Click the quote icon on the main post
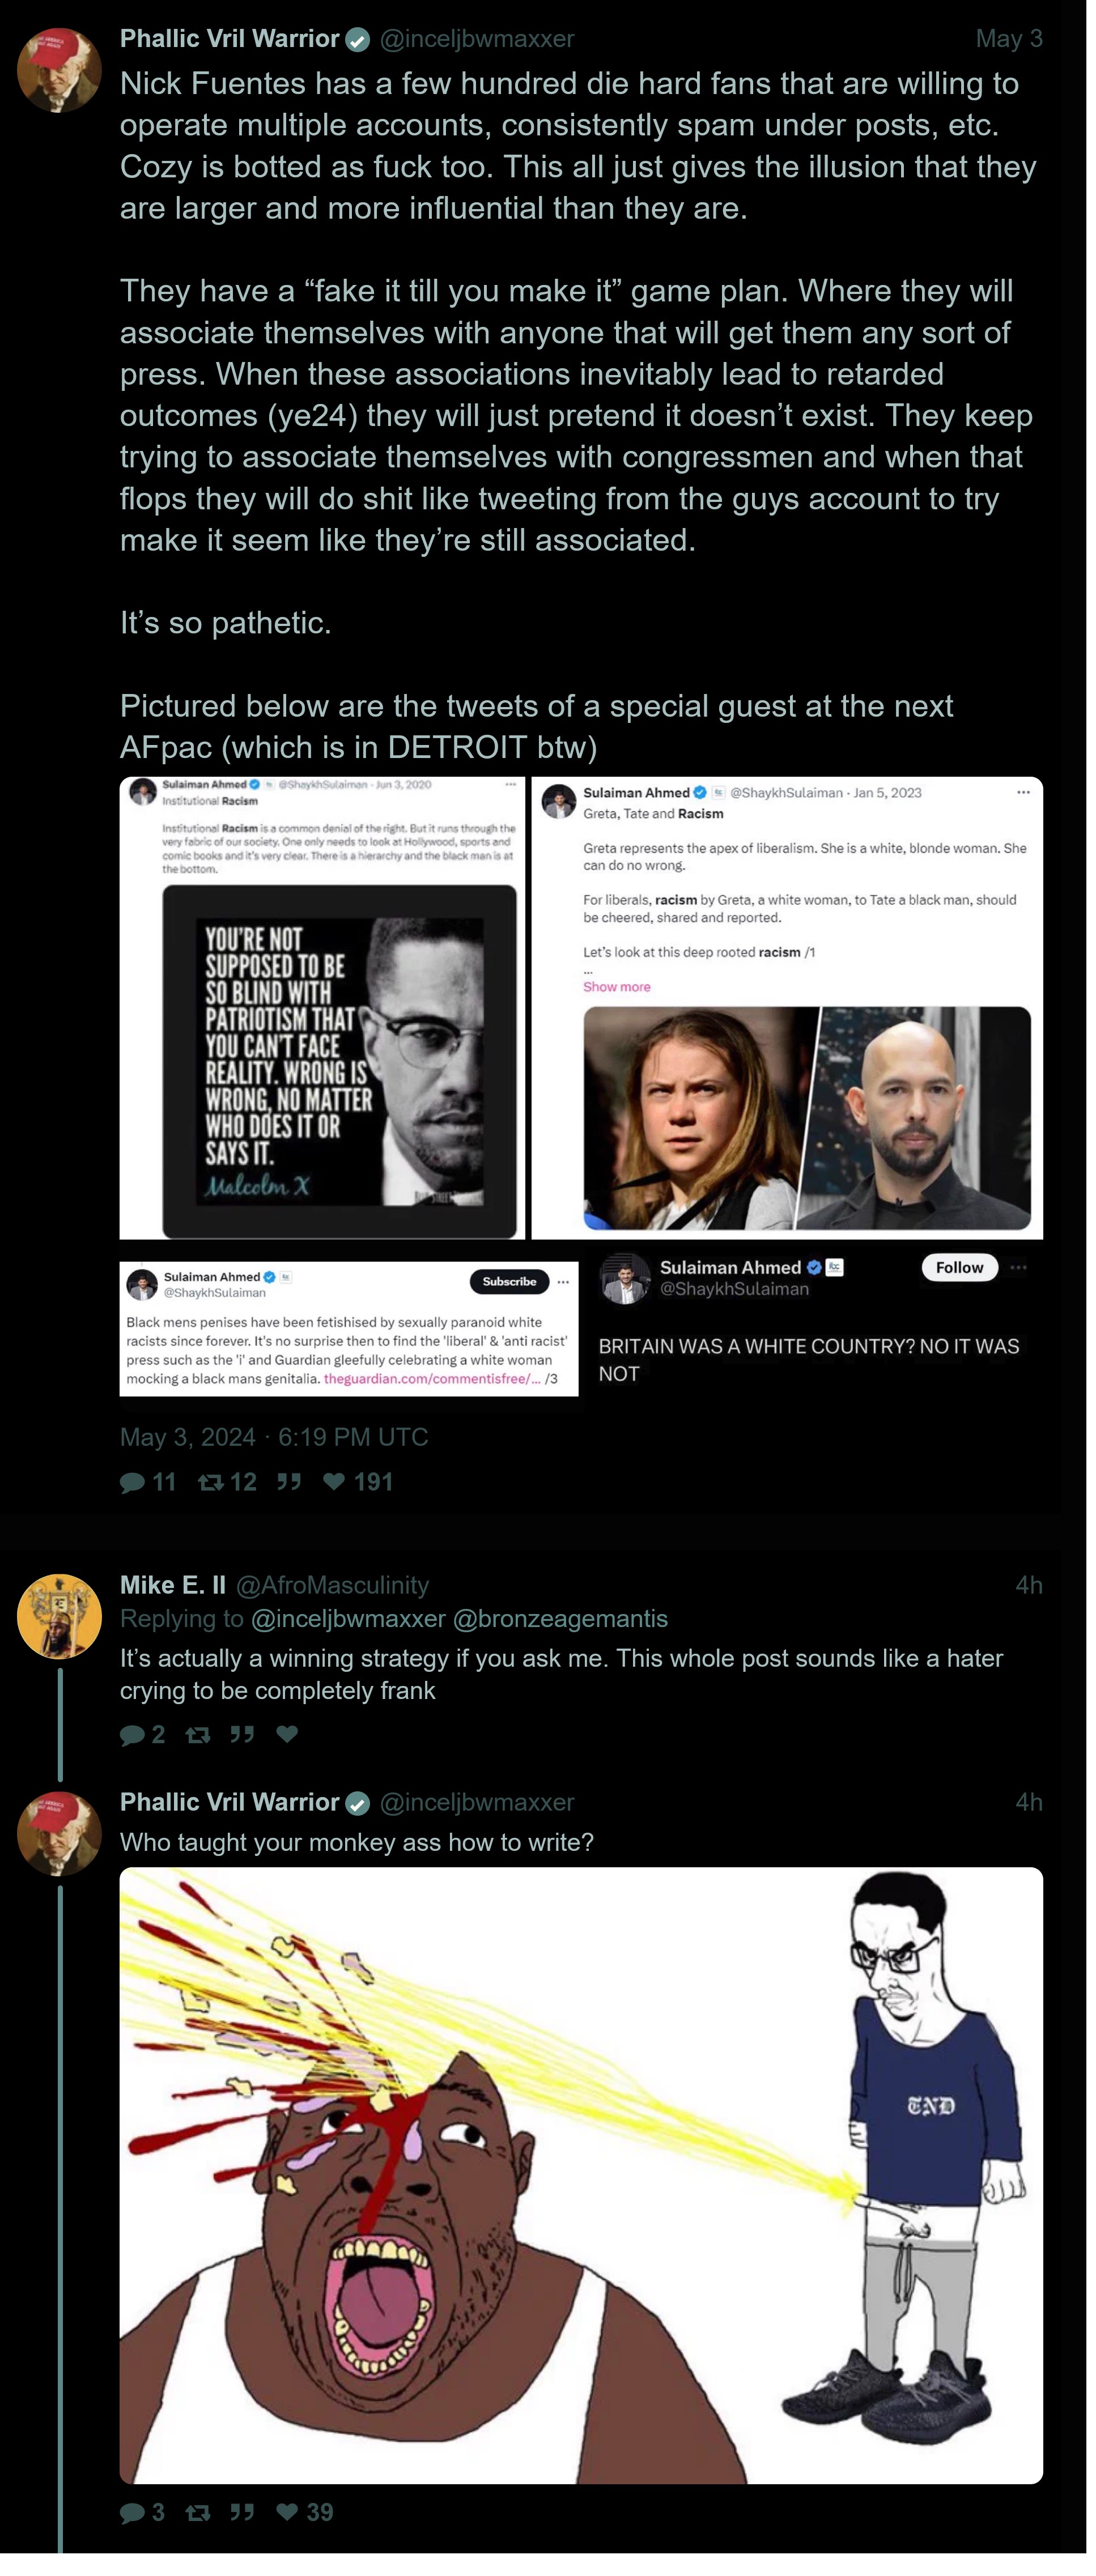This screenshot has width=1096, height=2576. (x=289, y=1482)
